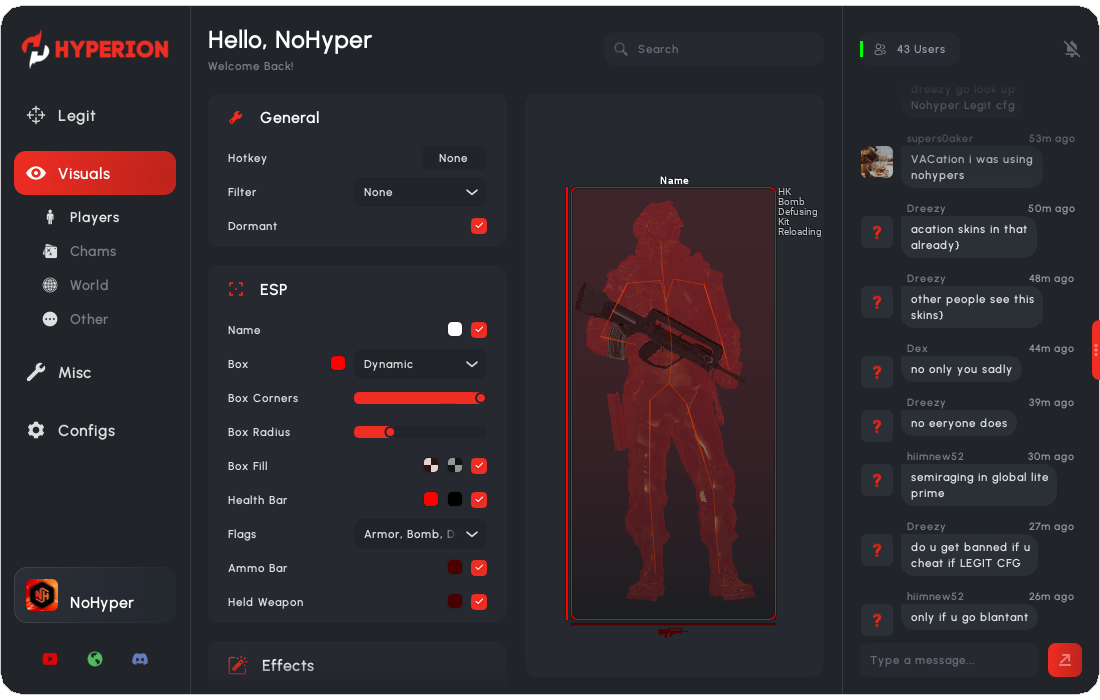Screen dimensions: 1100x700
Task: Disable the Dormant checkbox
Action: pos(479,226)
